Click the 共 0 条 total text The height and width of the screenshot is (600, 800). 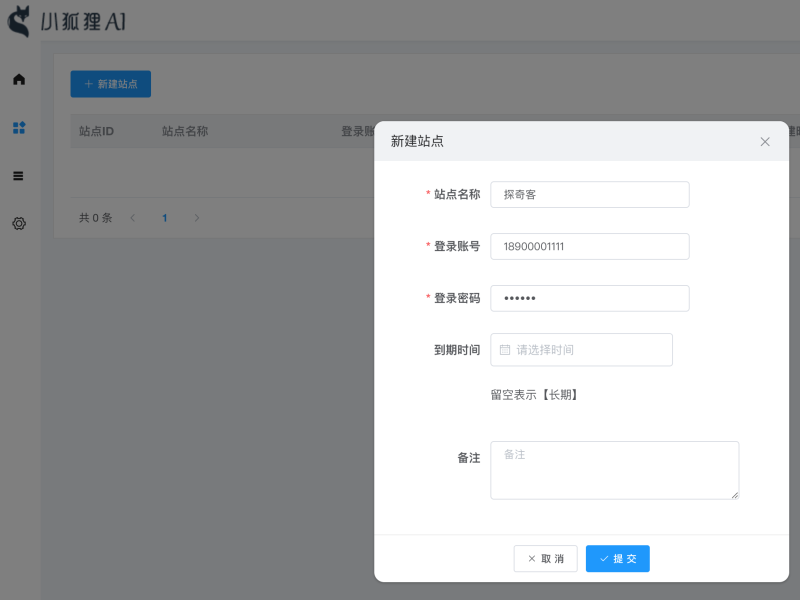[95, 218]
